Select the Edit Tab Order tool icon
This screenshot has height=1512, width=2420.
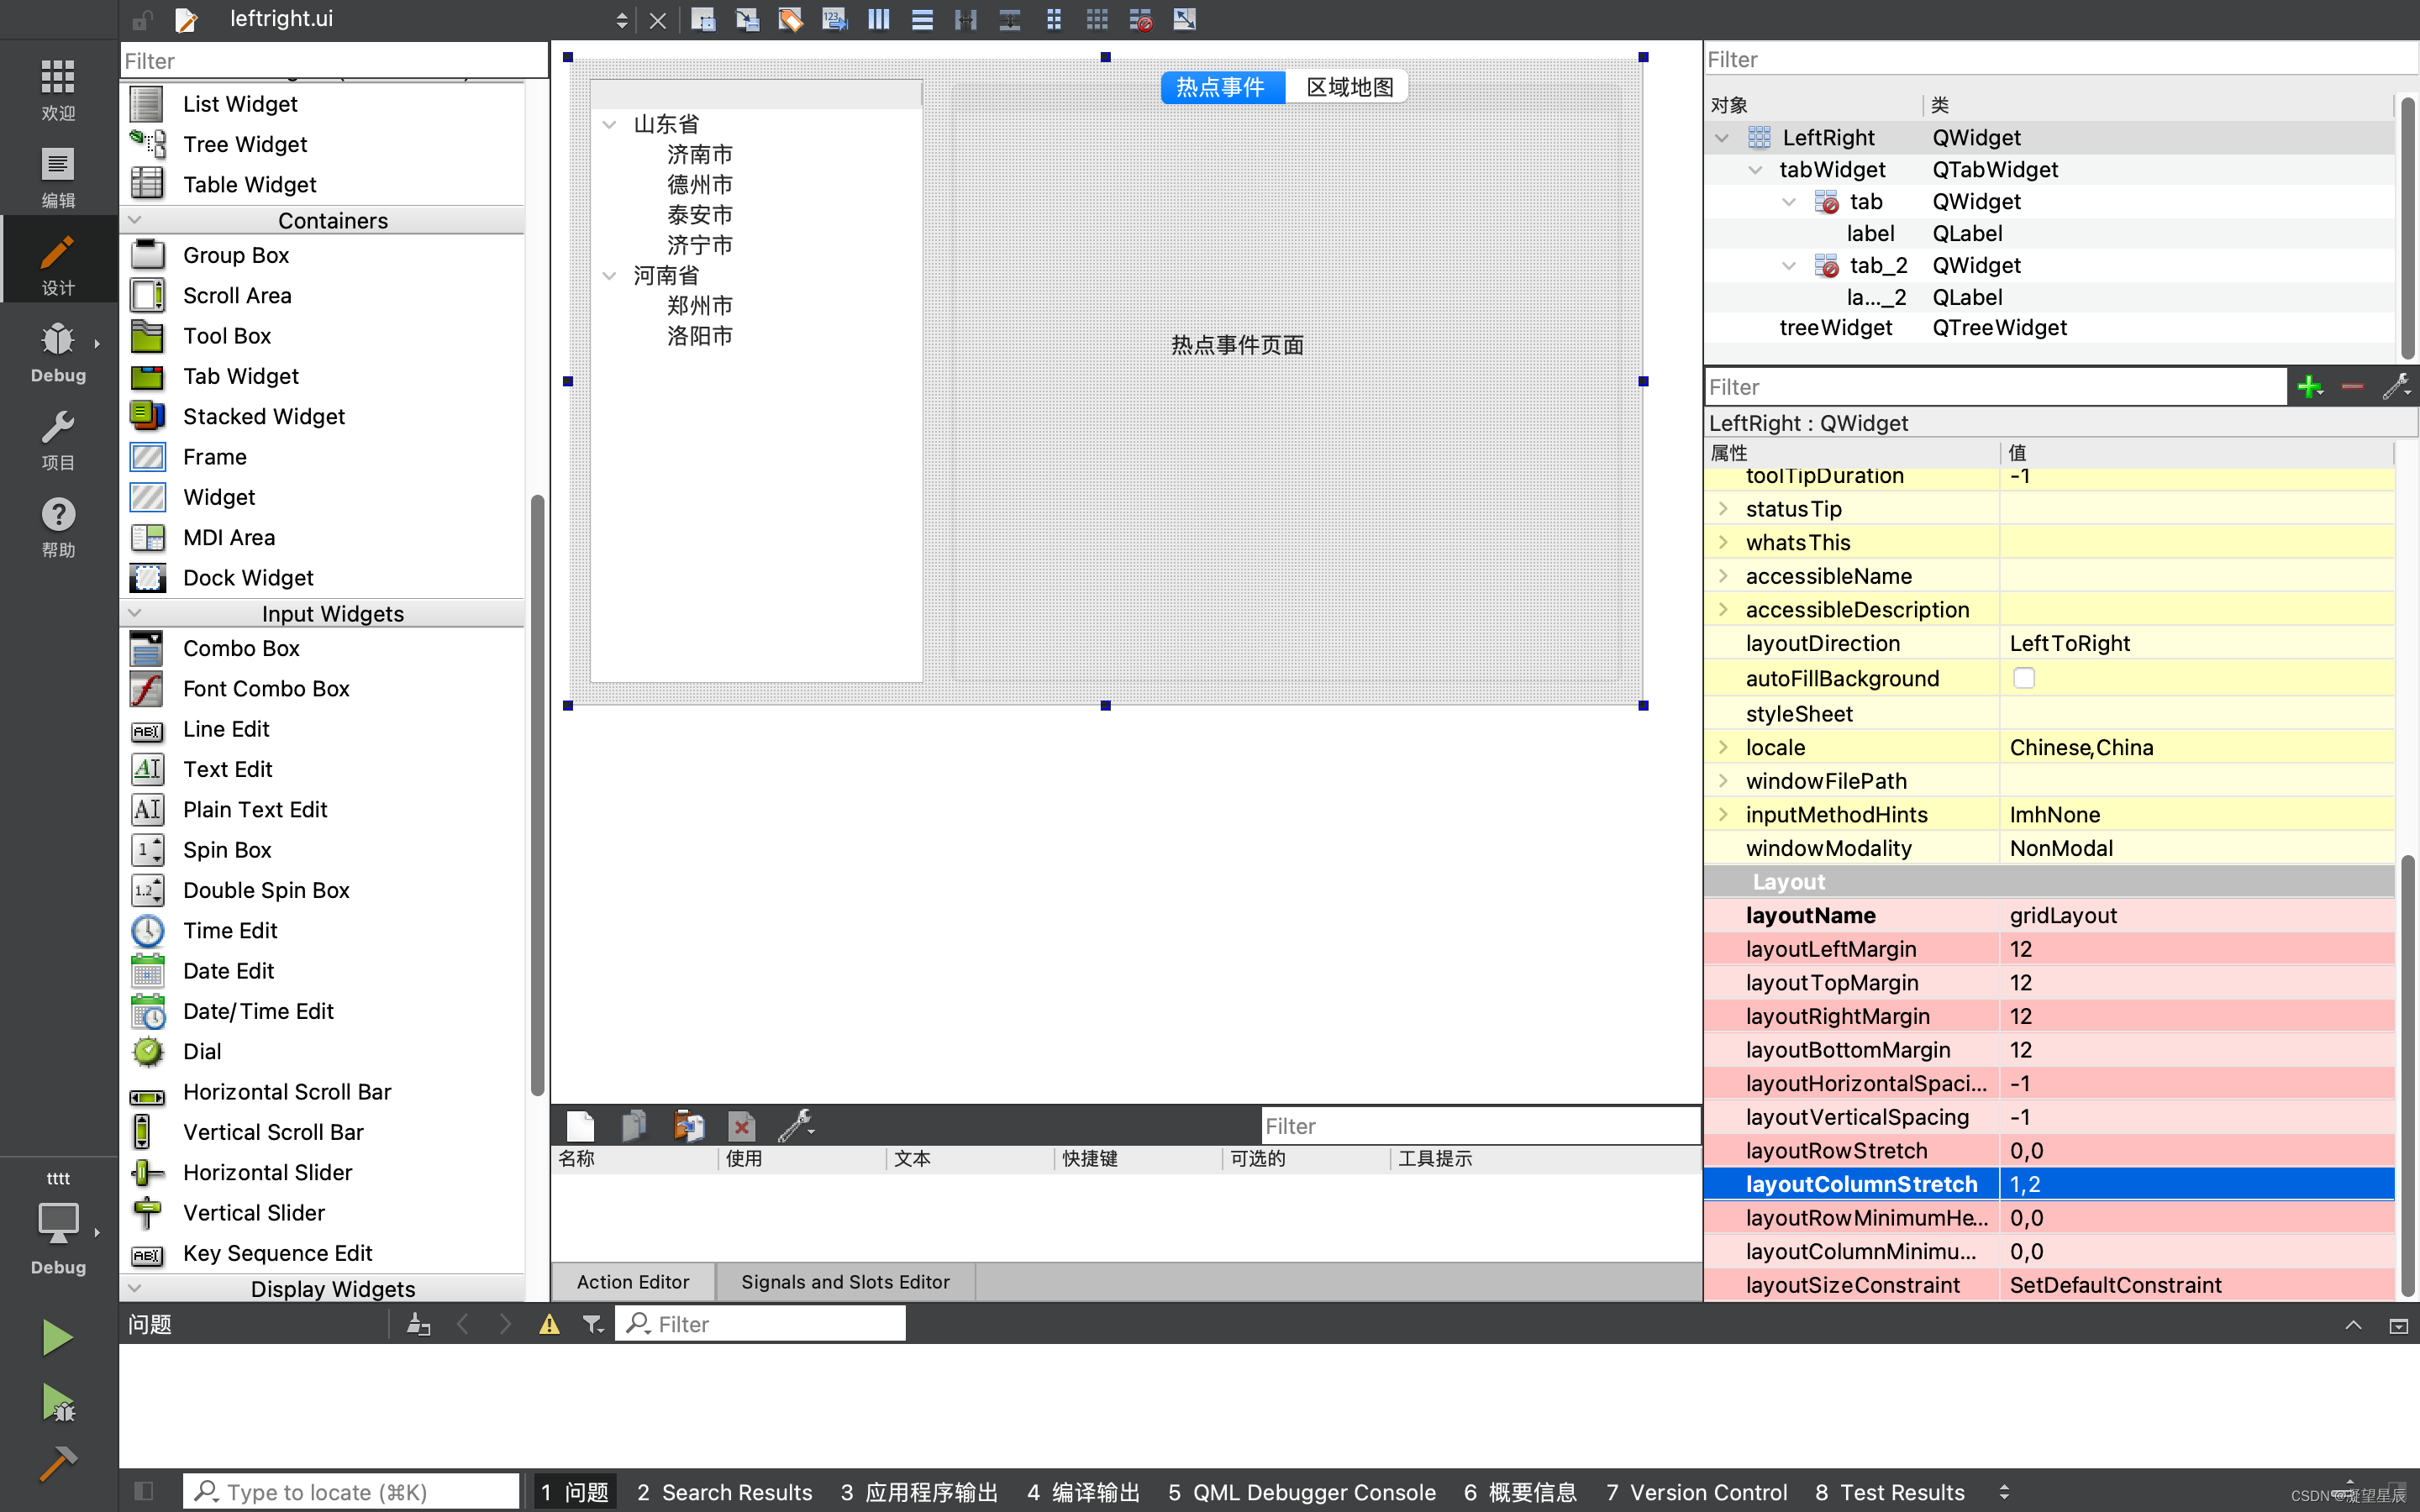click(834, 19)
